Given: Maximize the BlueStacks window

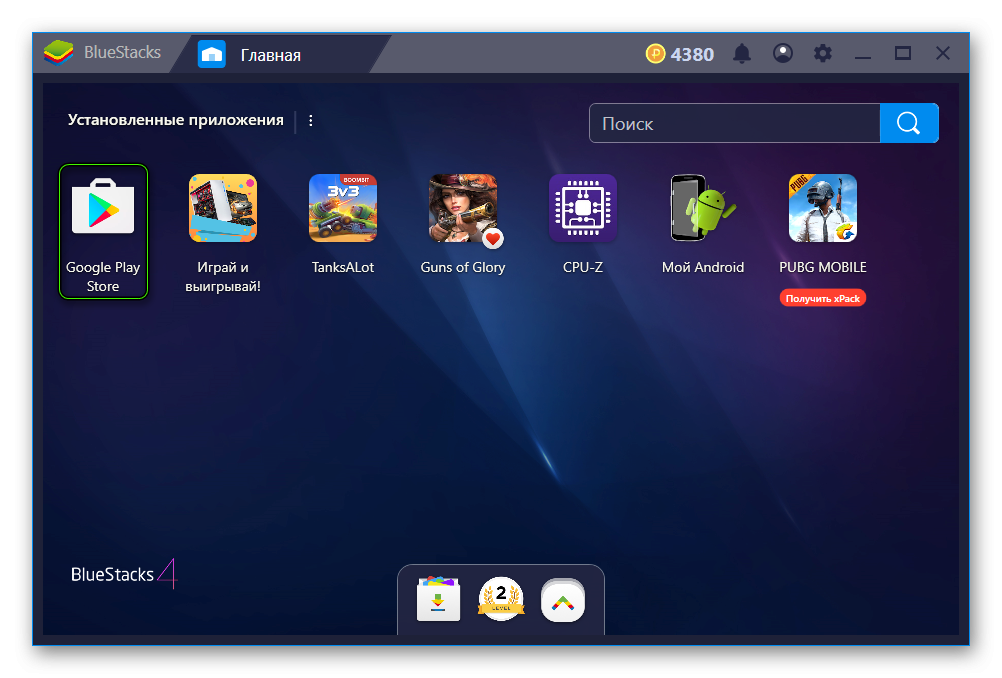Looking at the screenshot, I should coord(902,53).
